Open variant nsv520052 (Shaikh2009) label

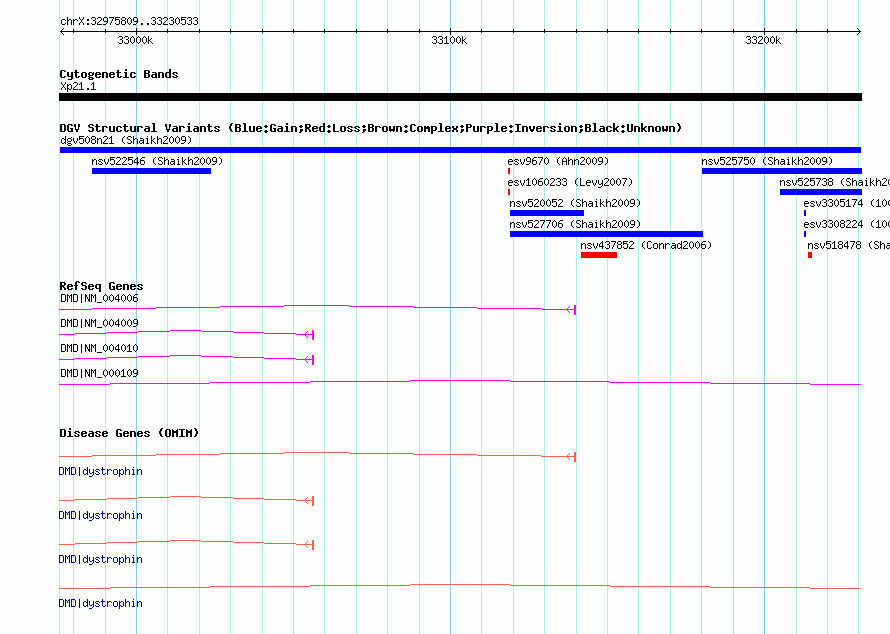click(575, 203)
